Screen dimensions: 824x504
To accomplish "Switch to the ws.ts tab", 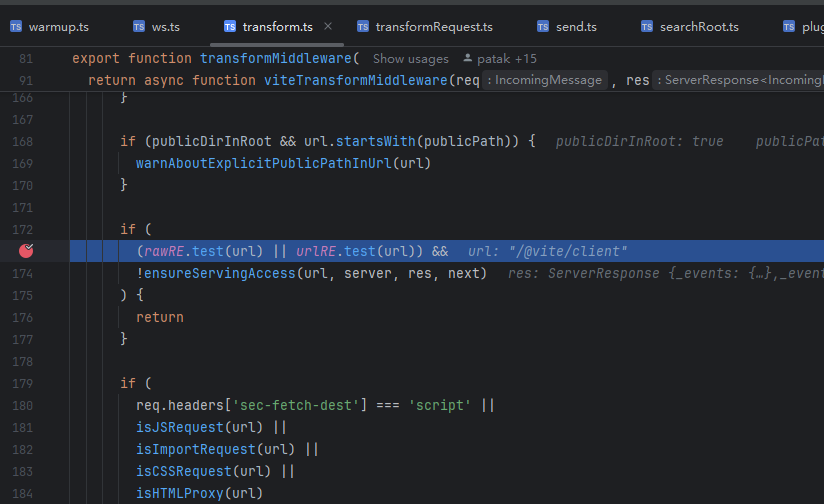I will click(165, 26).
